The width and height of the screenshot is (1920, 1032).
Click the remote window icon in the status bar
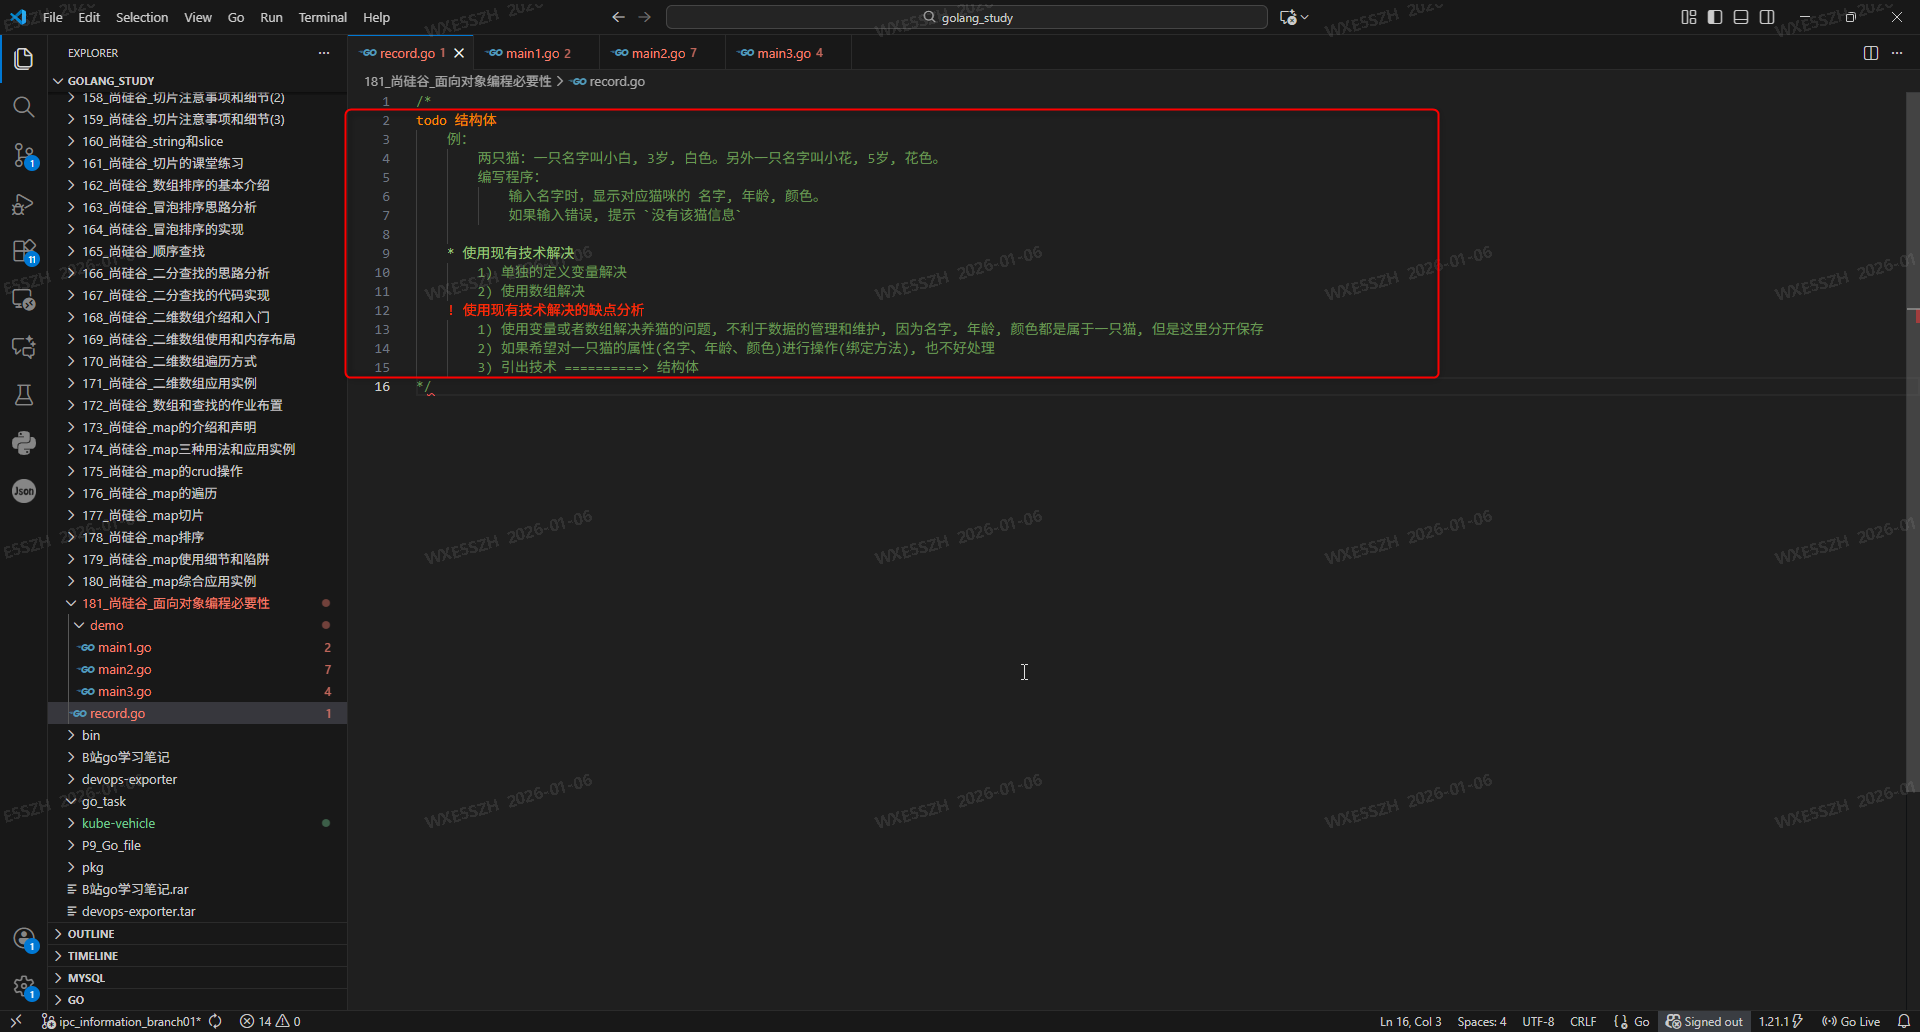[16, 1021]
